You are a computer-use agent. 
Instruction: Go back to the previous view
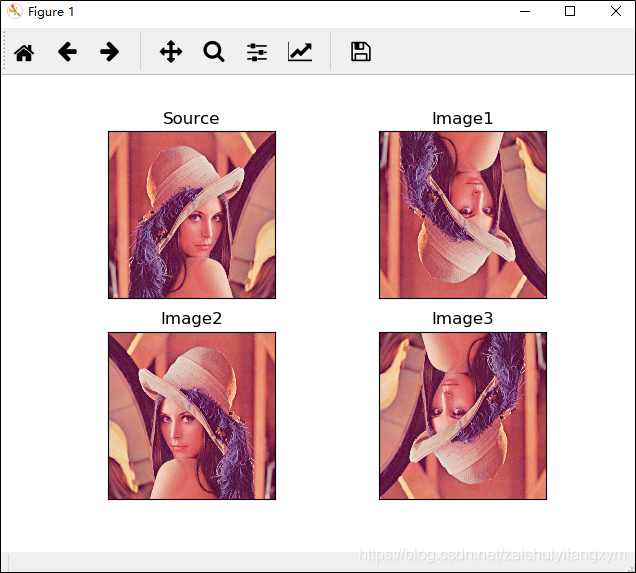tap(67, 52)
